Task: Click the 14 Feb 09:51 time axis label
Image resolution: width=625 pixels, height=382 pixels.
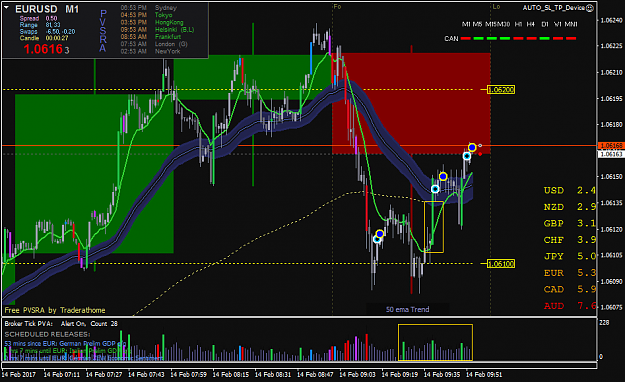Action: pos(484,375)
